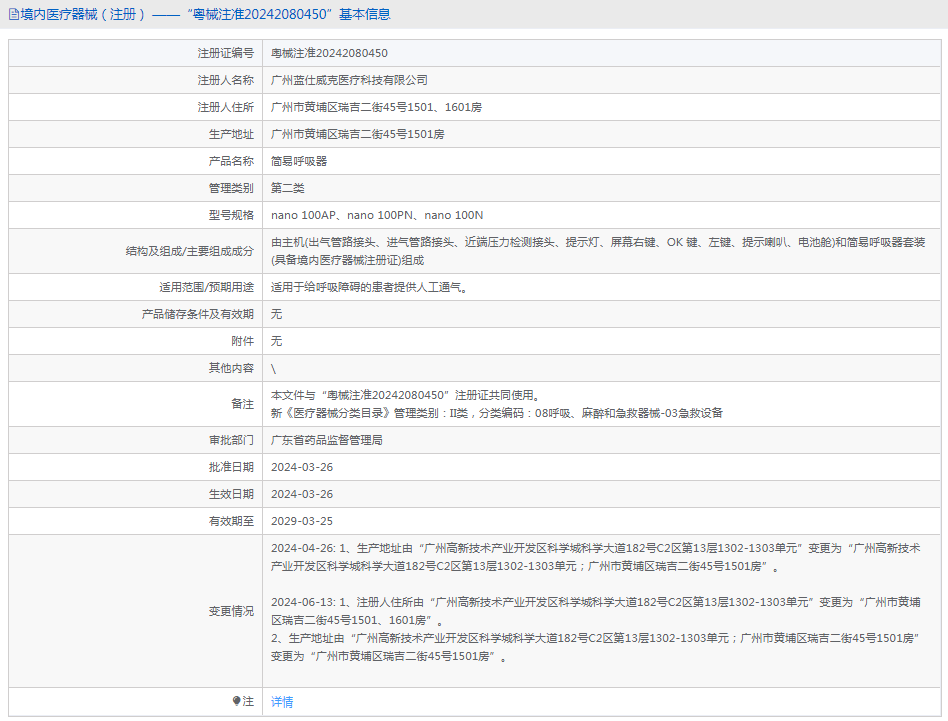Select management class value 第二类
The height and width of the screenshot is (721, 948).
(288, 189)
